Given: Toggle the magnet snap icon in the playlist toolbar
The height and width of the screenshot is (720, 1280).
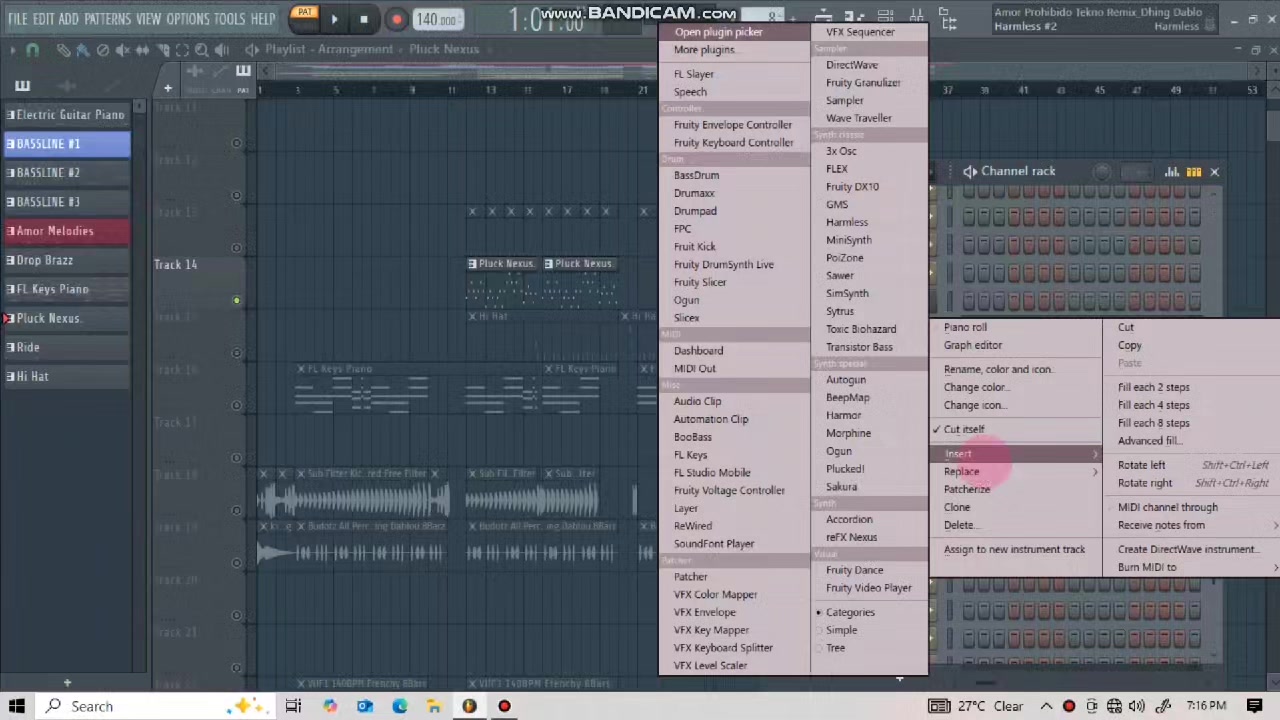Looking at the screenshot, I should pos(32,50).
